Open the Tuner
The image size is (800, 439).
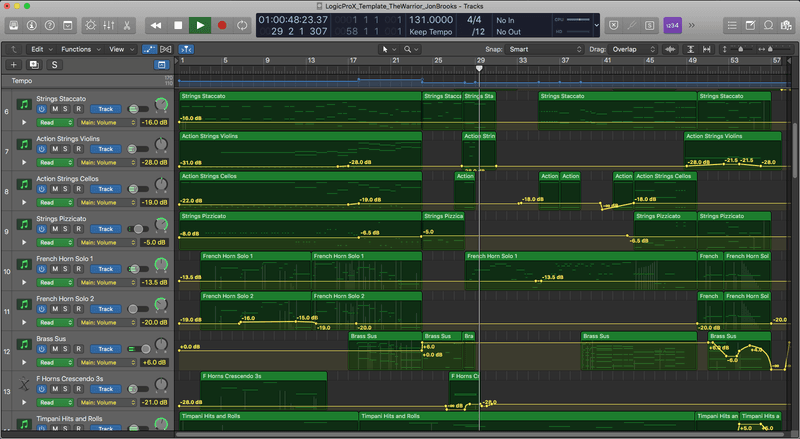point(632,25)
